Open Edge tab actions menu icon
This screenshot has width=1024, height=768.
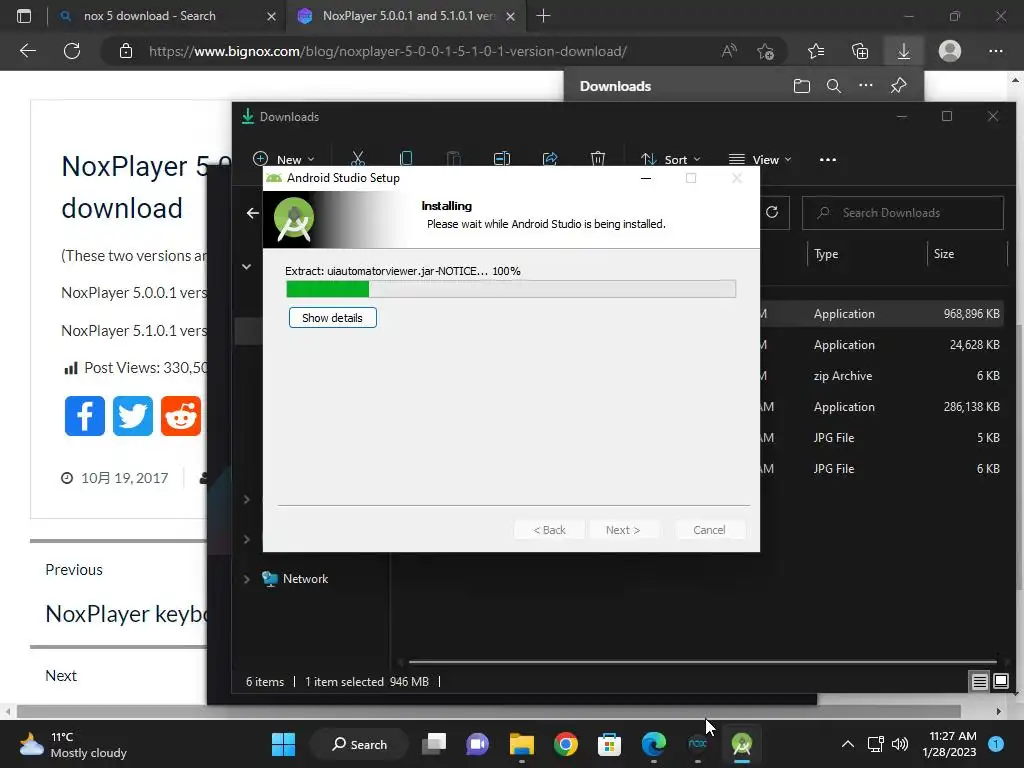24,16
